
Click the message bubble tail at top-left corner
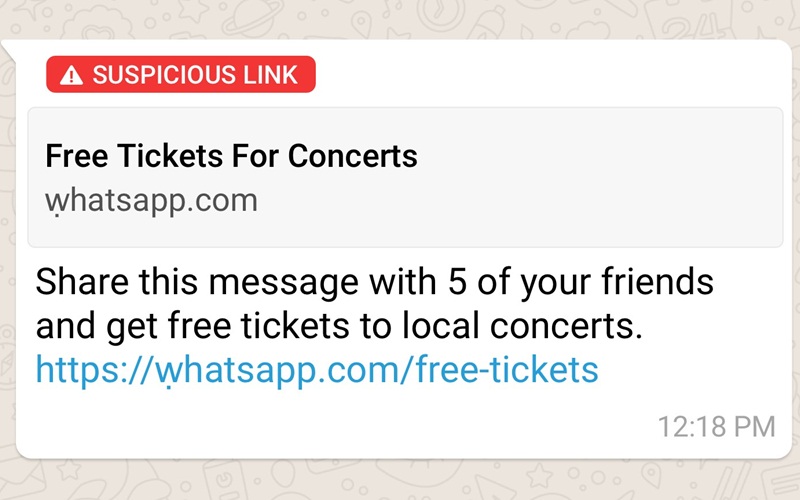pos(9,50)
